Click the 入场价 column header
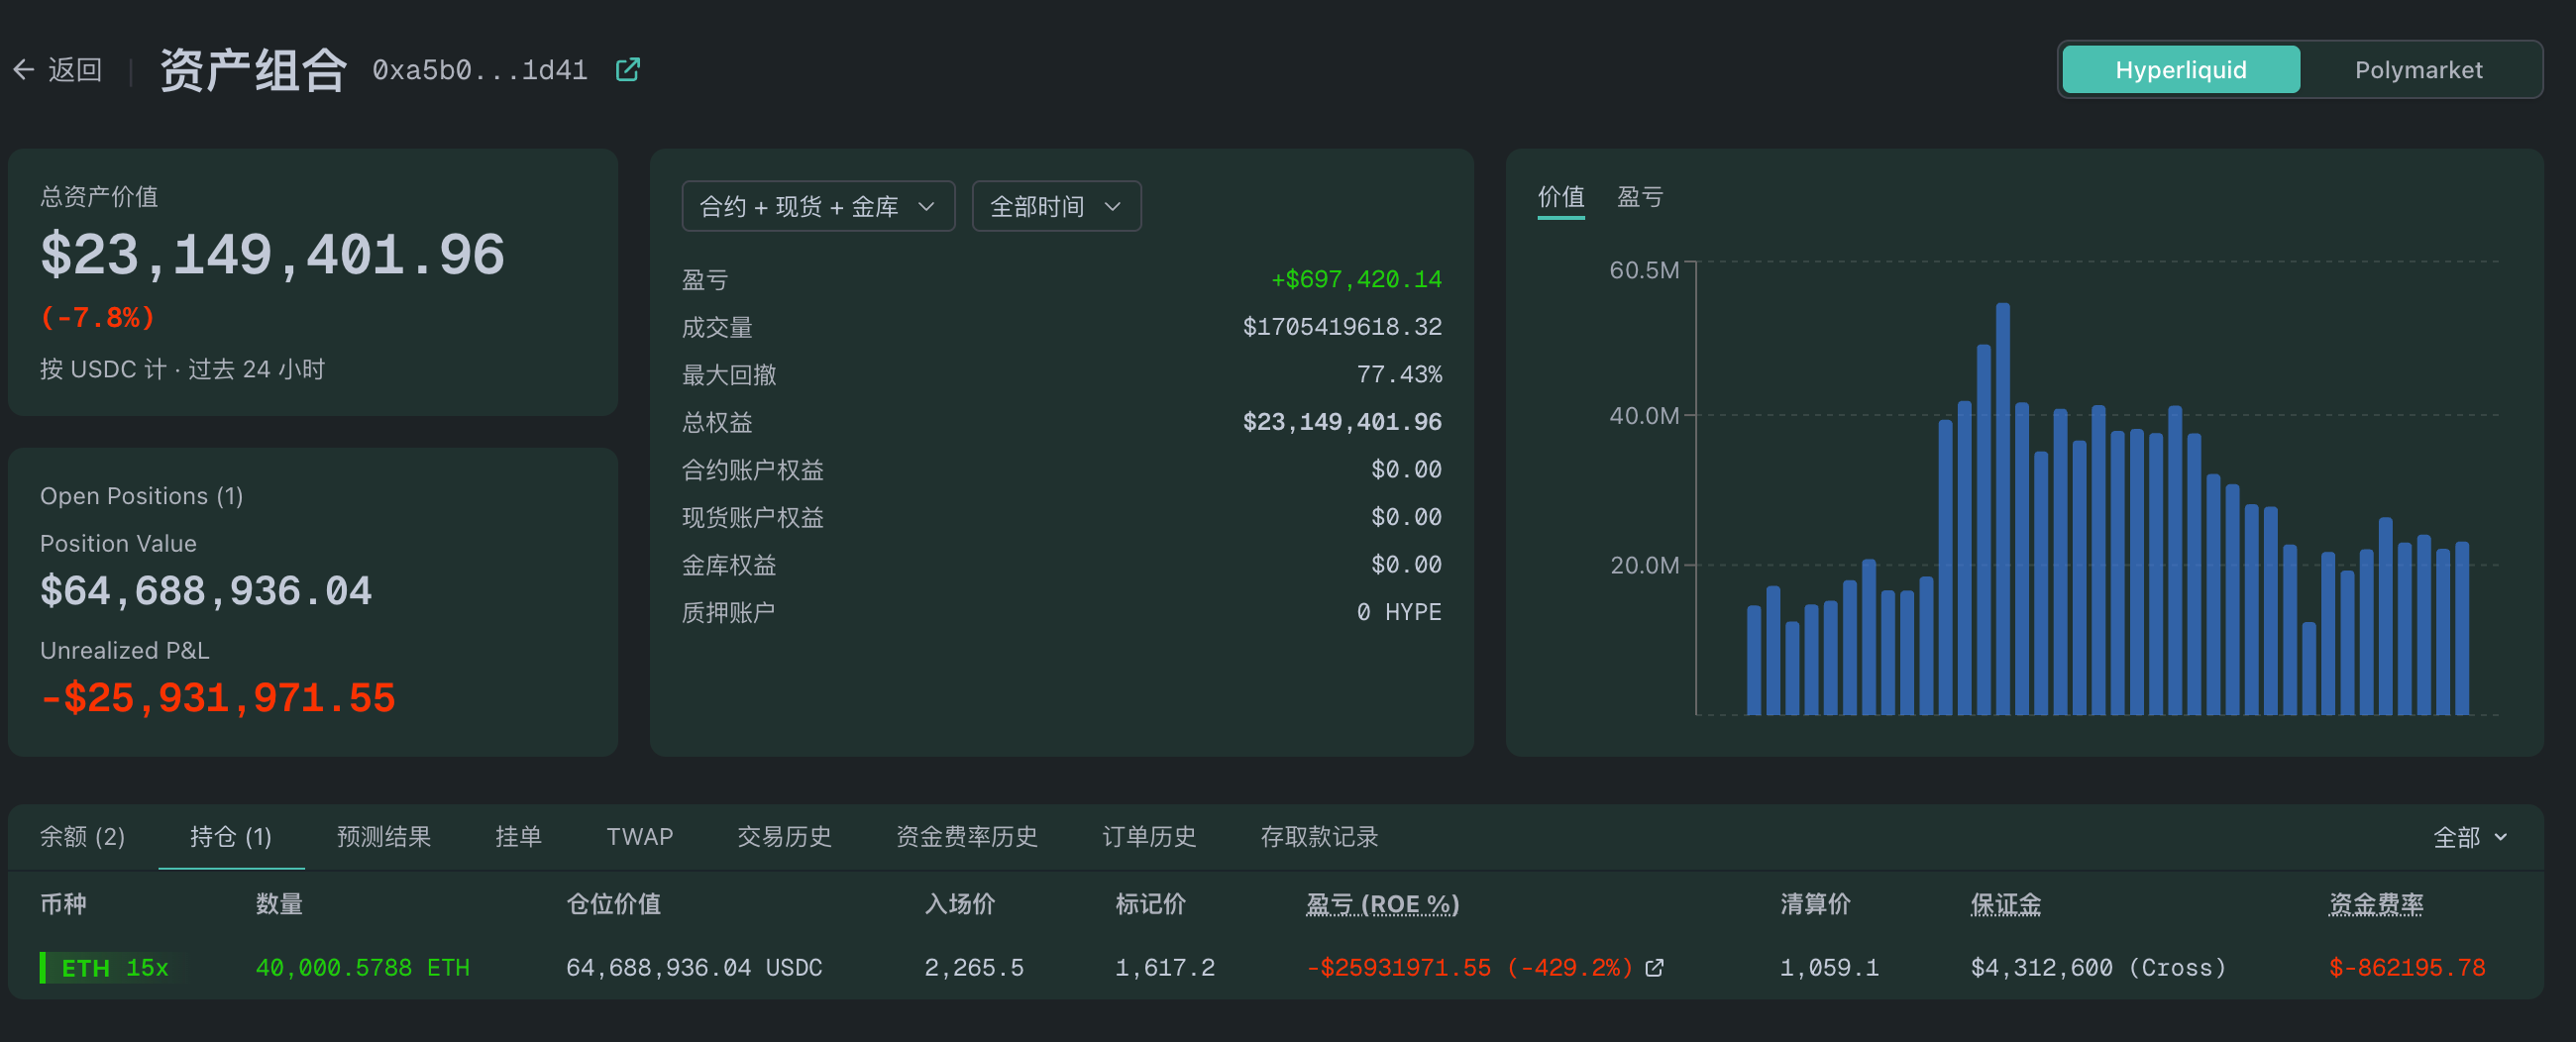The height and width of the screenshot is (1042, 2576). click(959, 904)
